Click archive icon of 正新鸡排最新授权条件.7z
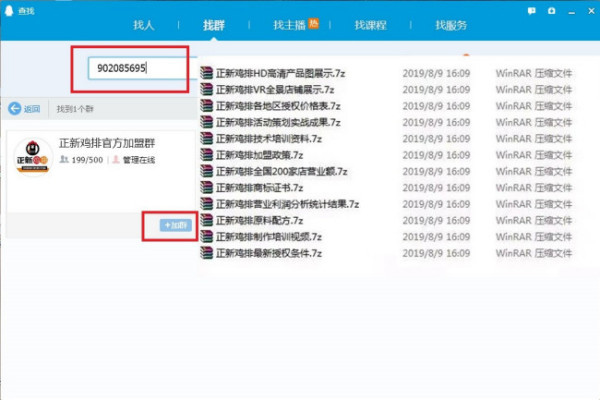Screen dimensions: 600x400 207,253
